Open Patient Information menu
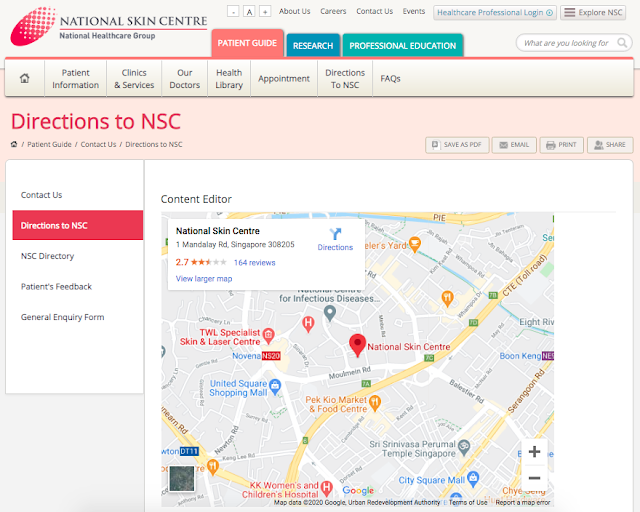The image size is (640, 512). (76, 78)
